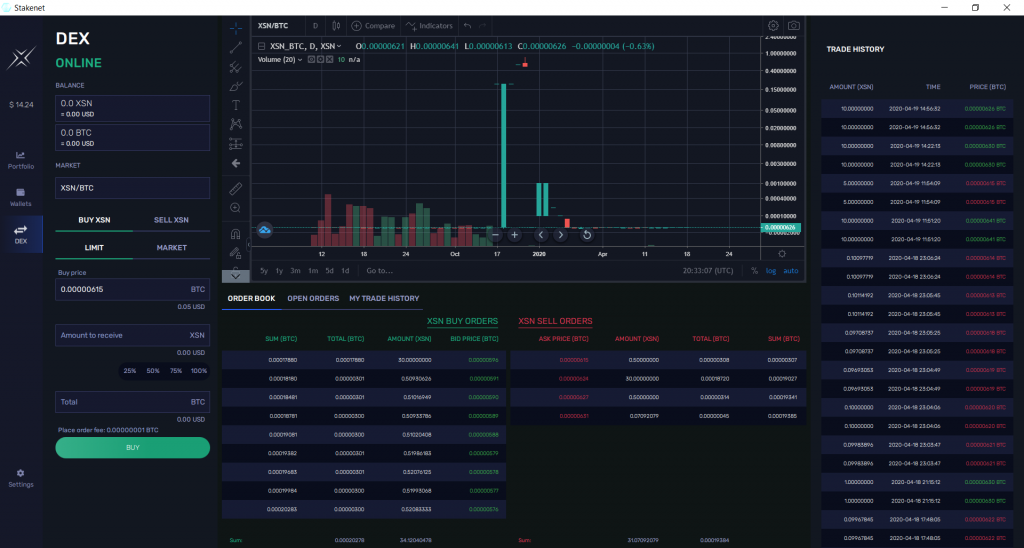Set chart range to 1d

pyautogui.click(x=345, y=271)
